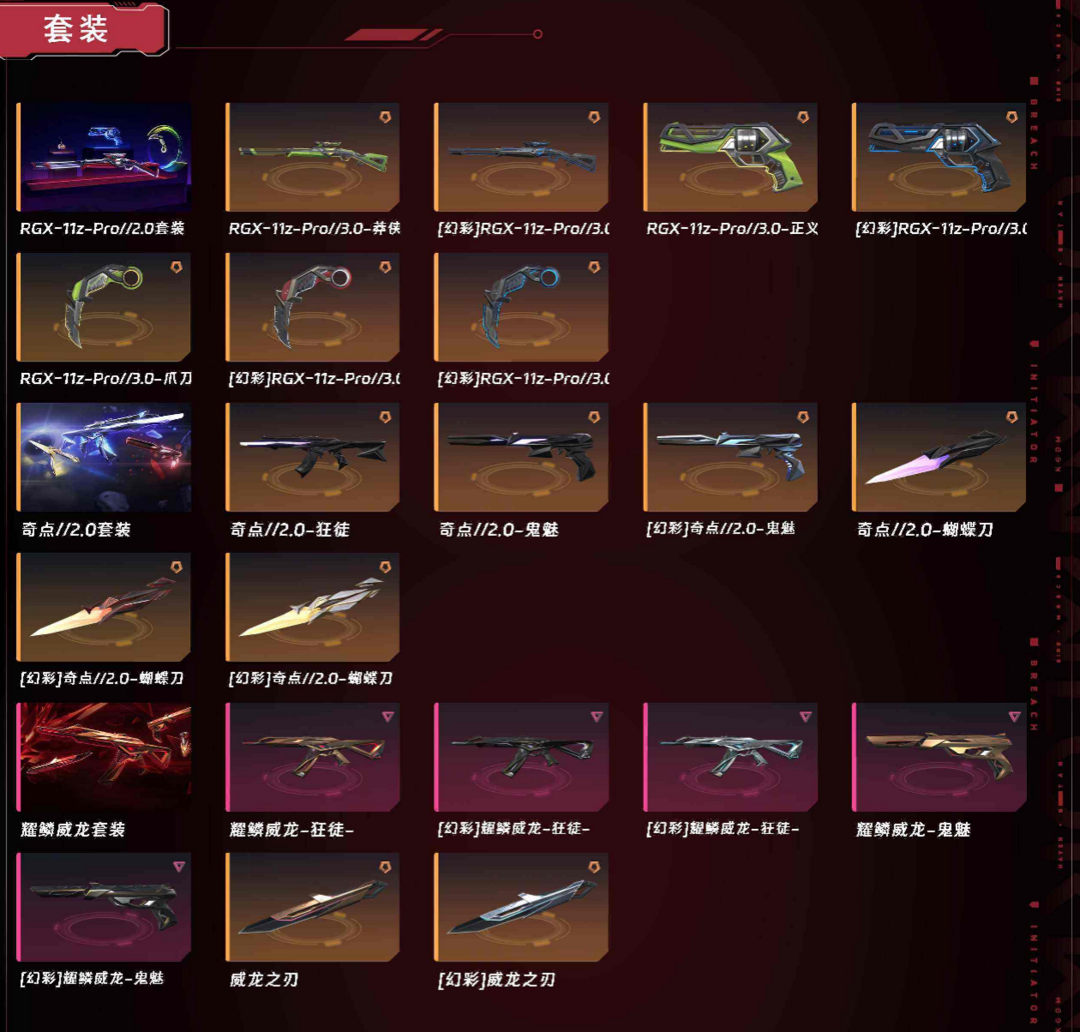The width and height of the screenshot is (1080, 1032).
Task: Click the pink triangle badge on 耀鳞威龙-鬼魅
Action: click(1014, 716)
